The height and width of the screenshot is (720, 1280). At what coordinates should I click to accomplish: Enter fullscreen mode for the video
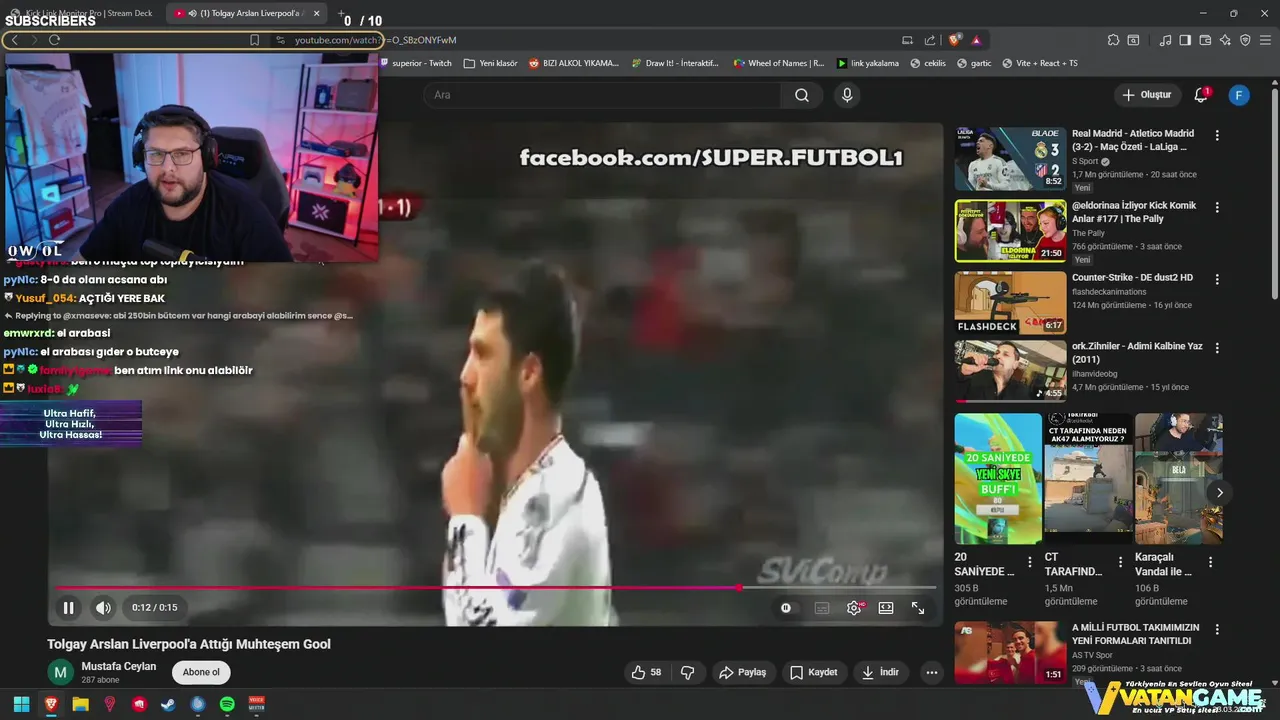coord(918,607)
